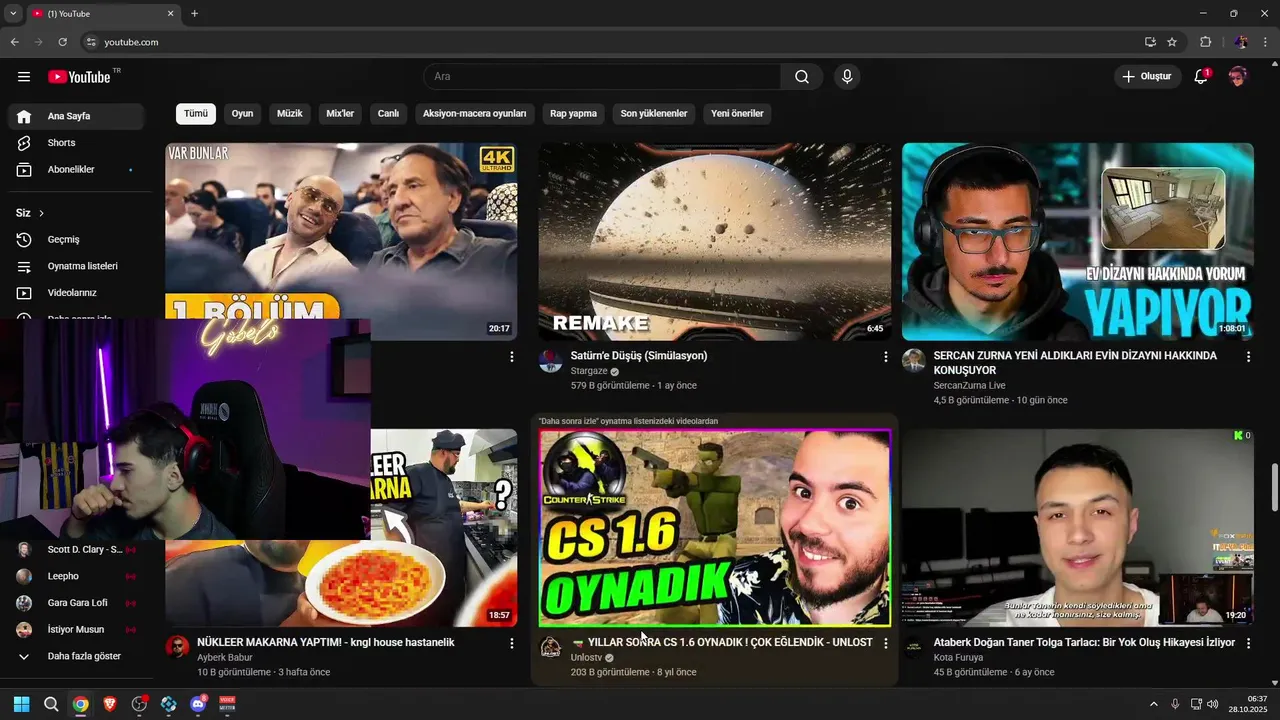Viewport: 1280px width, 720px height.
Task: Open the Stargaze channel link
Action: [x=590, y=371]
